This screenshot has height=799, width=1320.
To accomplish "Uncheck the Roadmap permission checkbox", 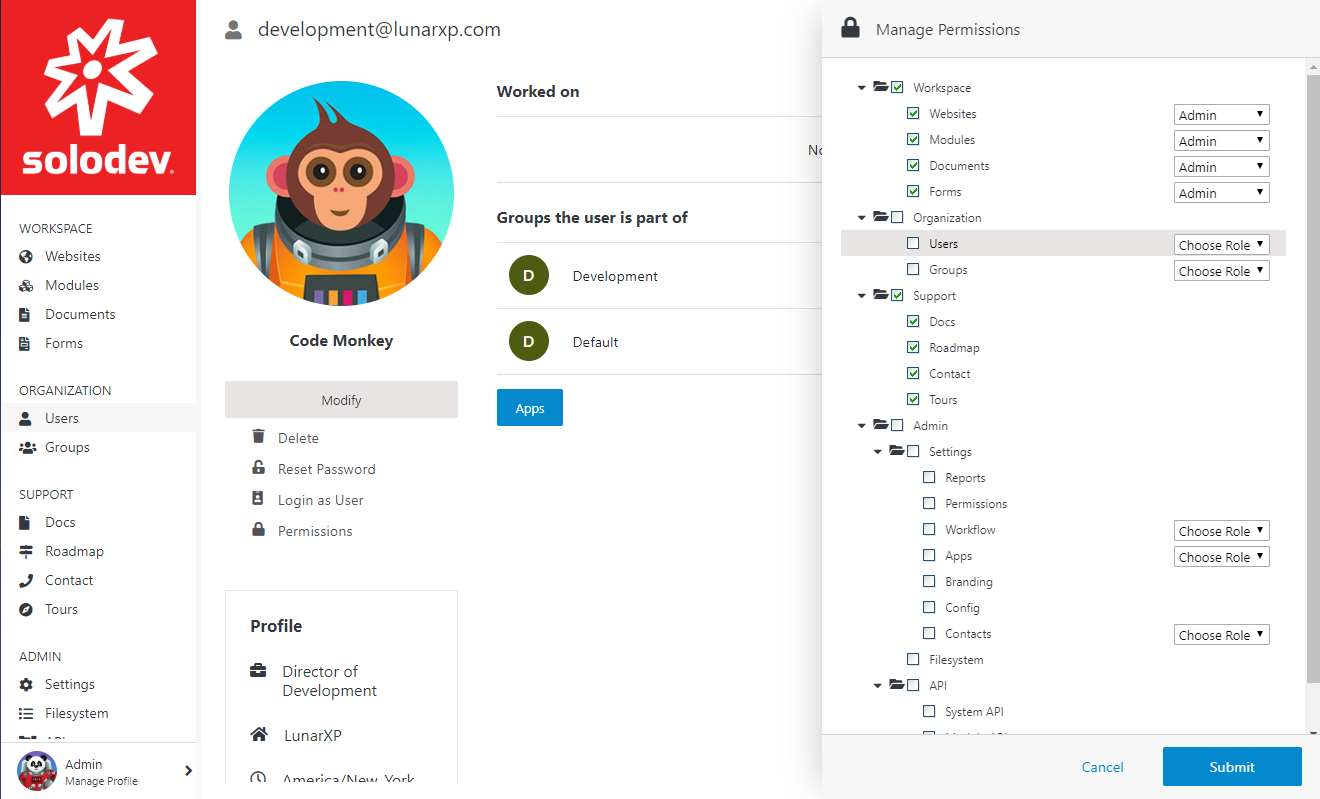I will point(913,348).
